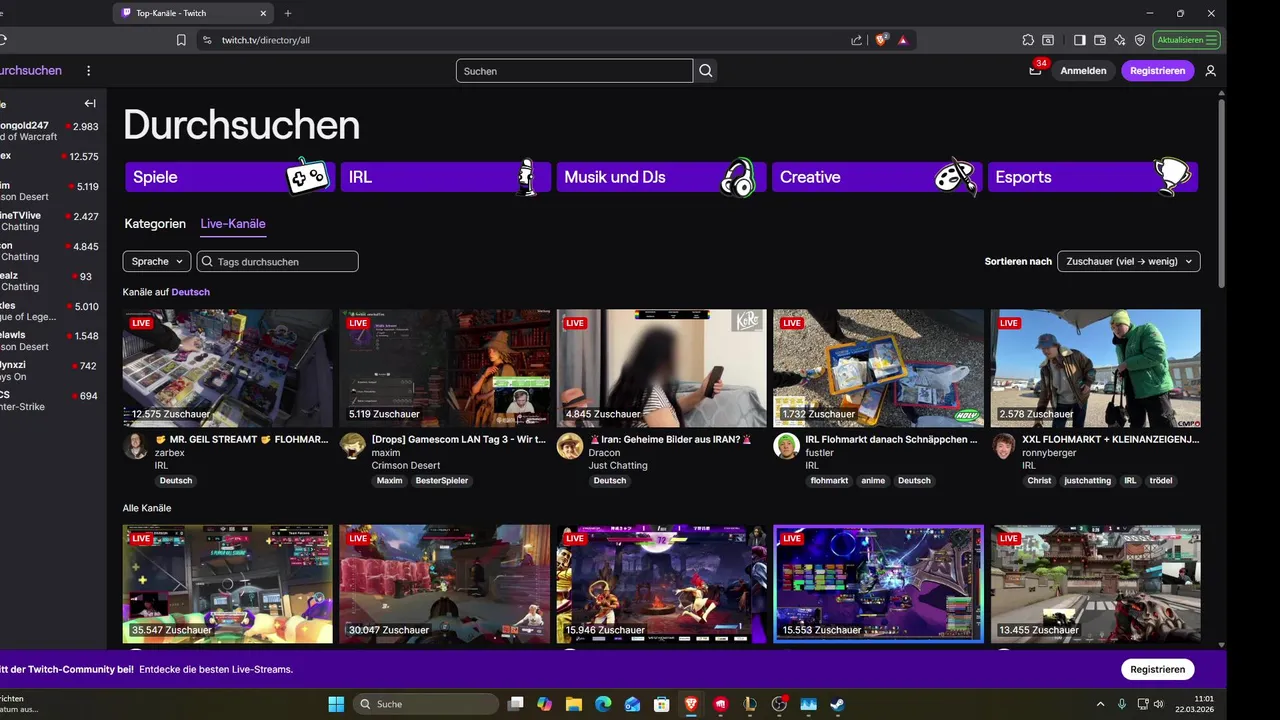
Task: Open the notifications inbox showing 34
Action: [1035, 70]
